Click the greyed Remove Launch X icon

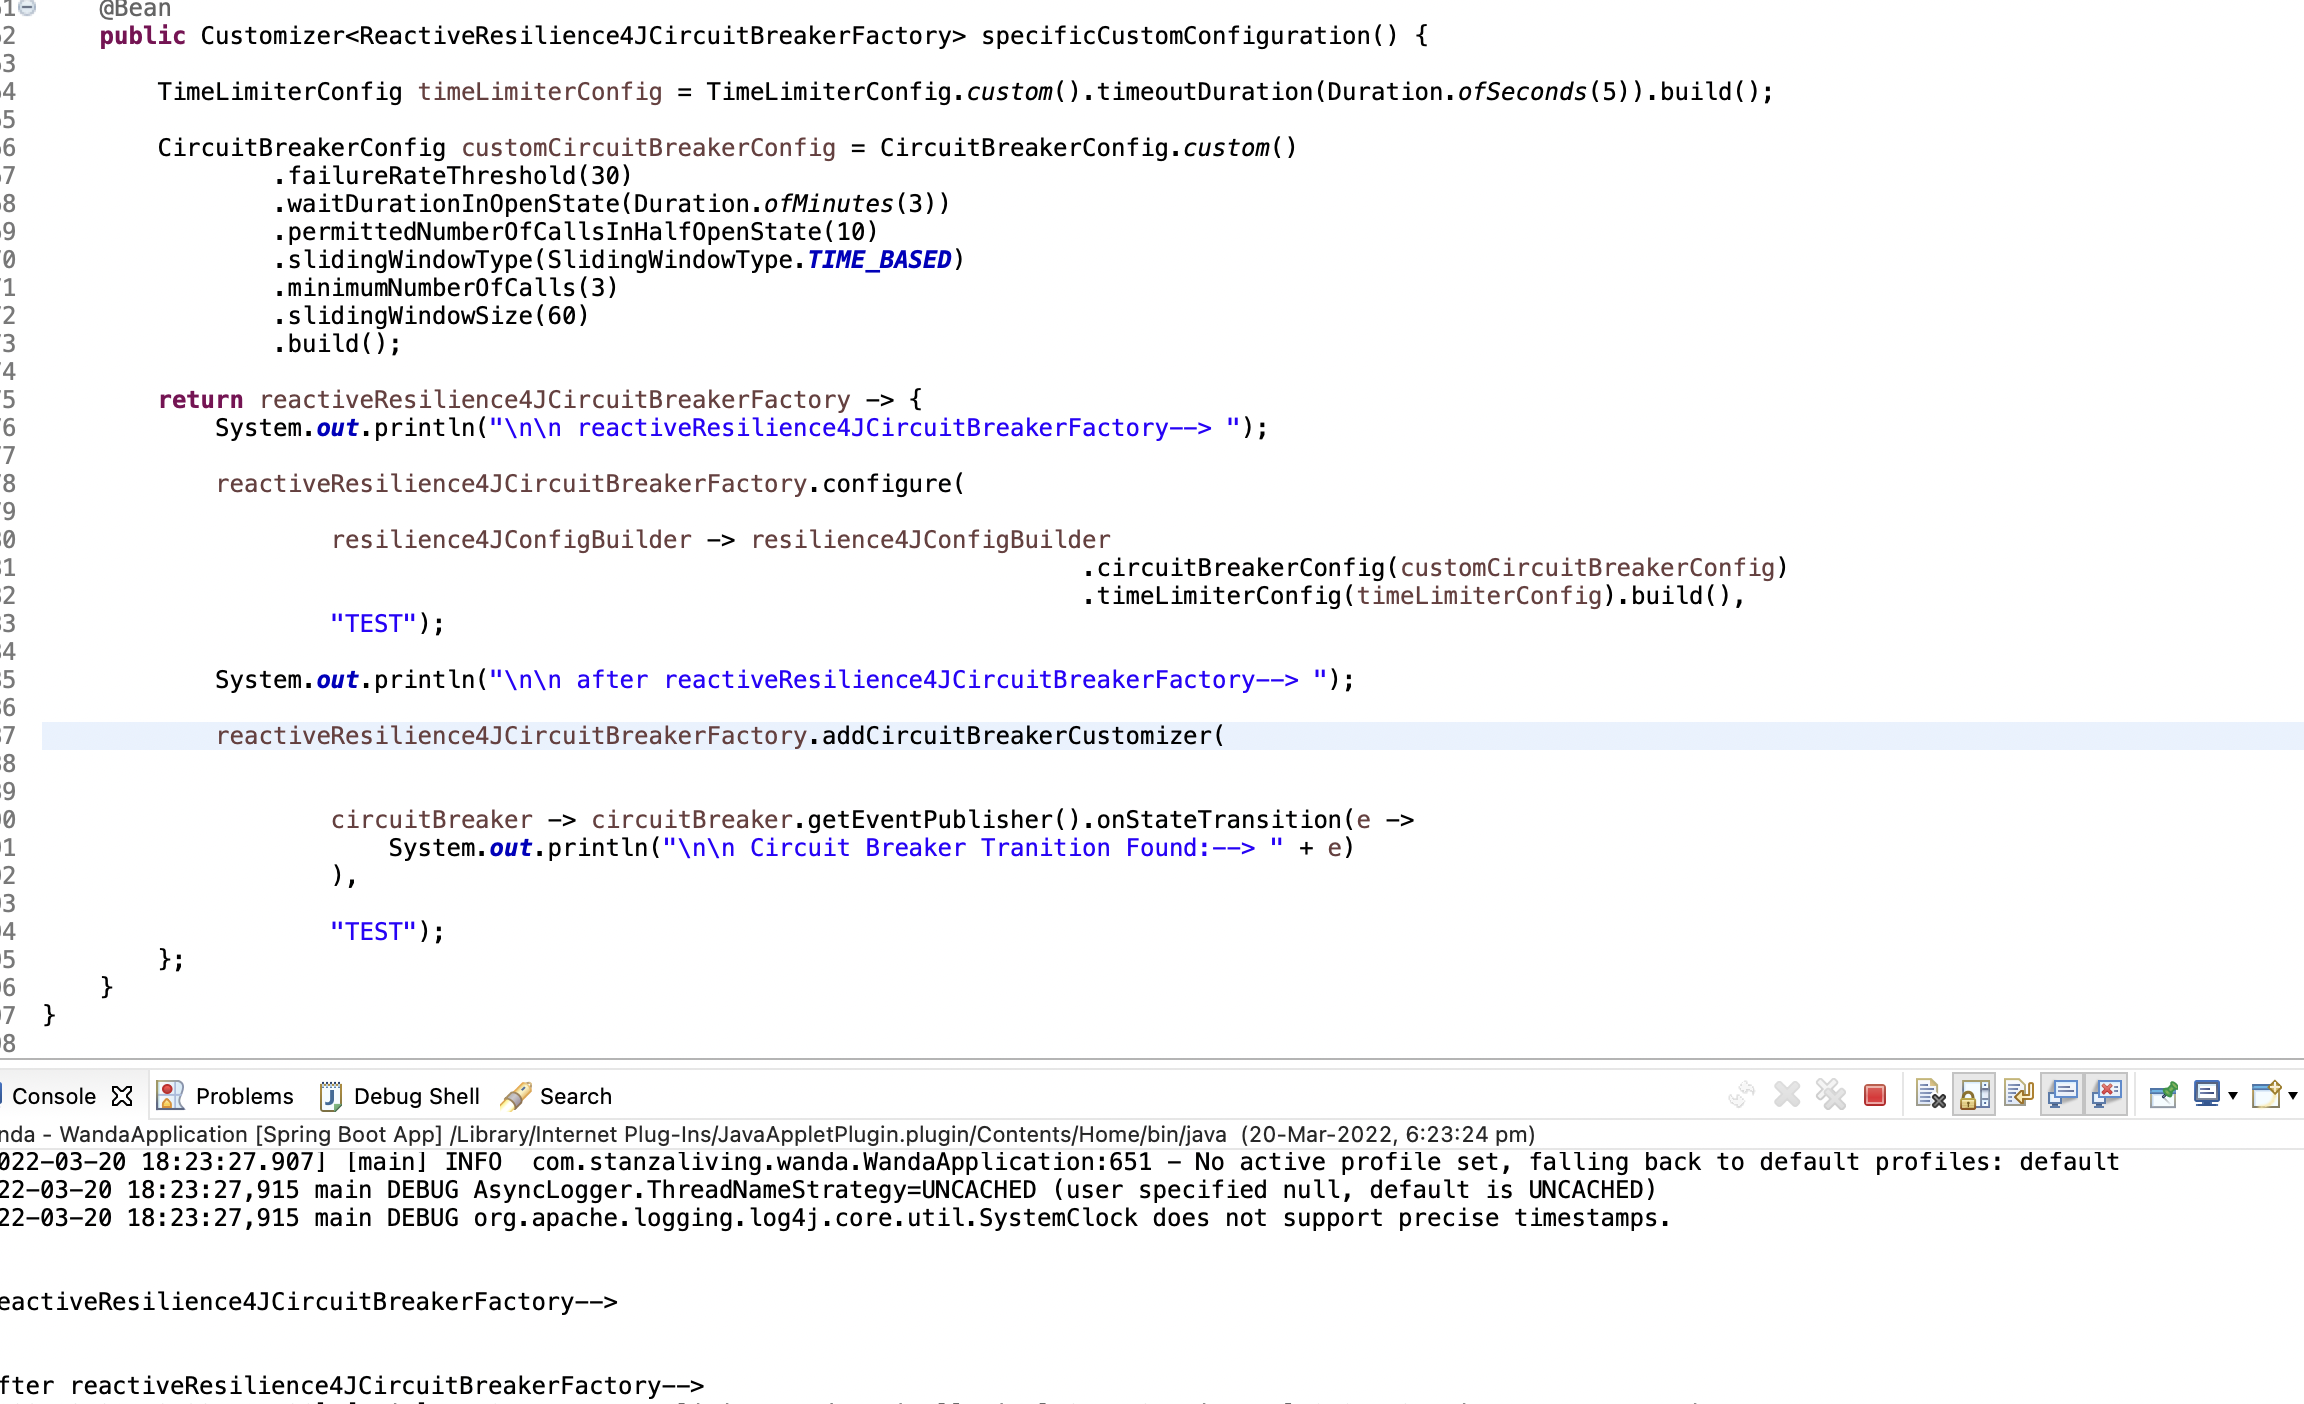click(x=1787, y=1095)
